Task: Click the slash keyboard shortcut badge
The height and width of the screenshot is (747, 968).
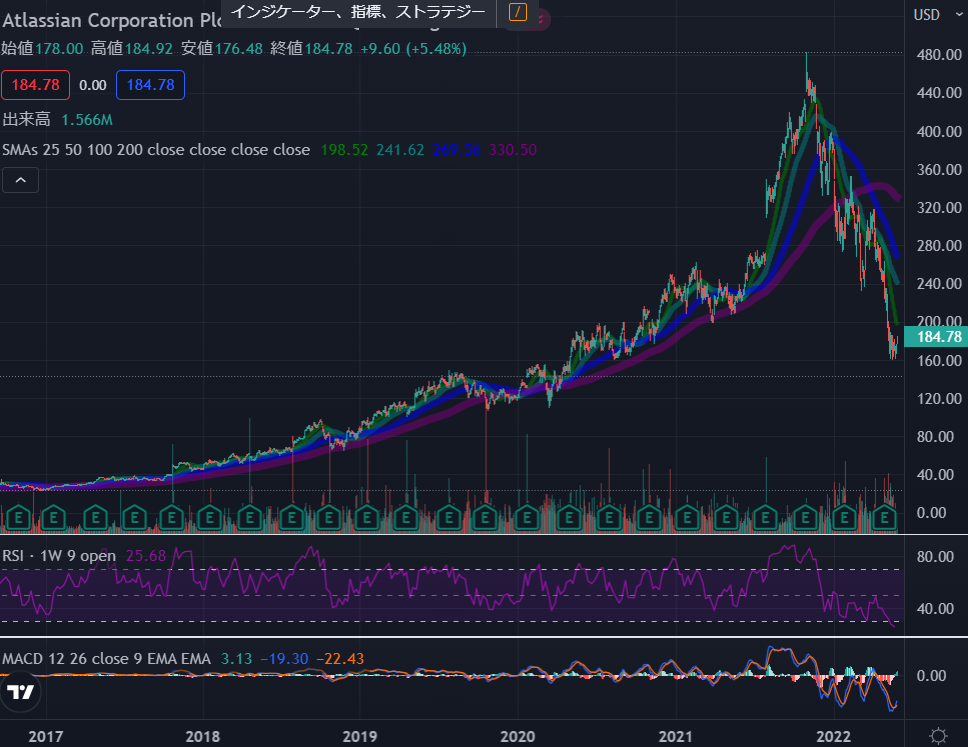Action: (517, 12)
